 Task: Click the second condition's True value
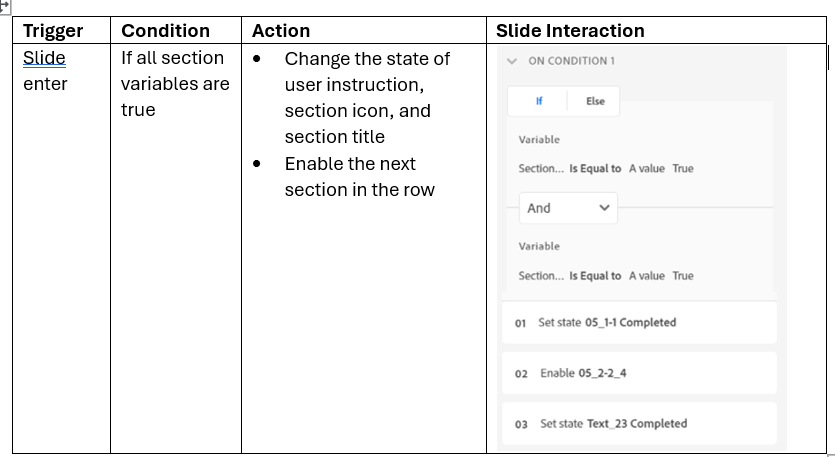[x=683, y=276]
